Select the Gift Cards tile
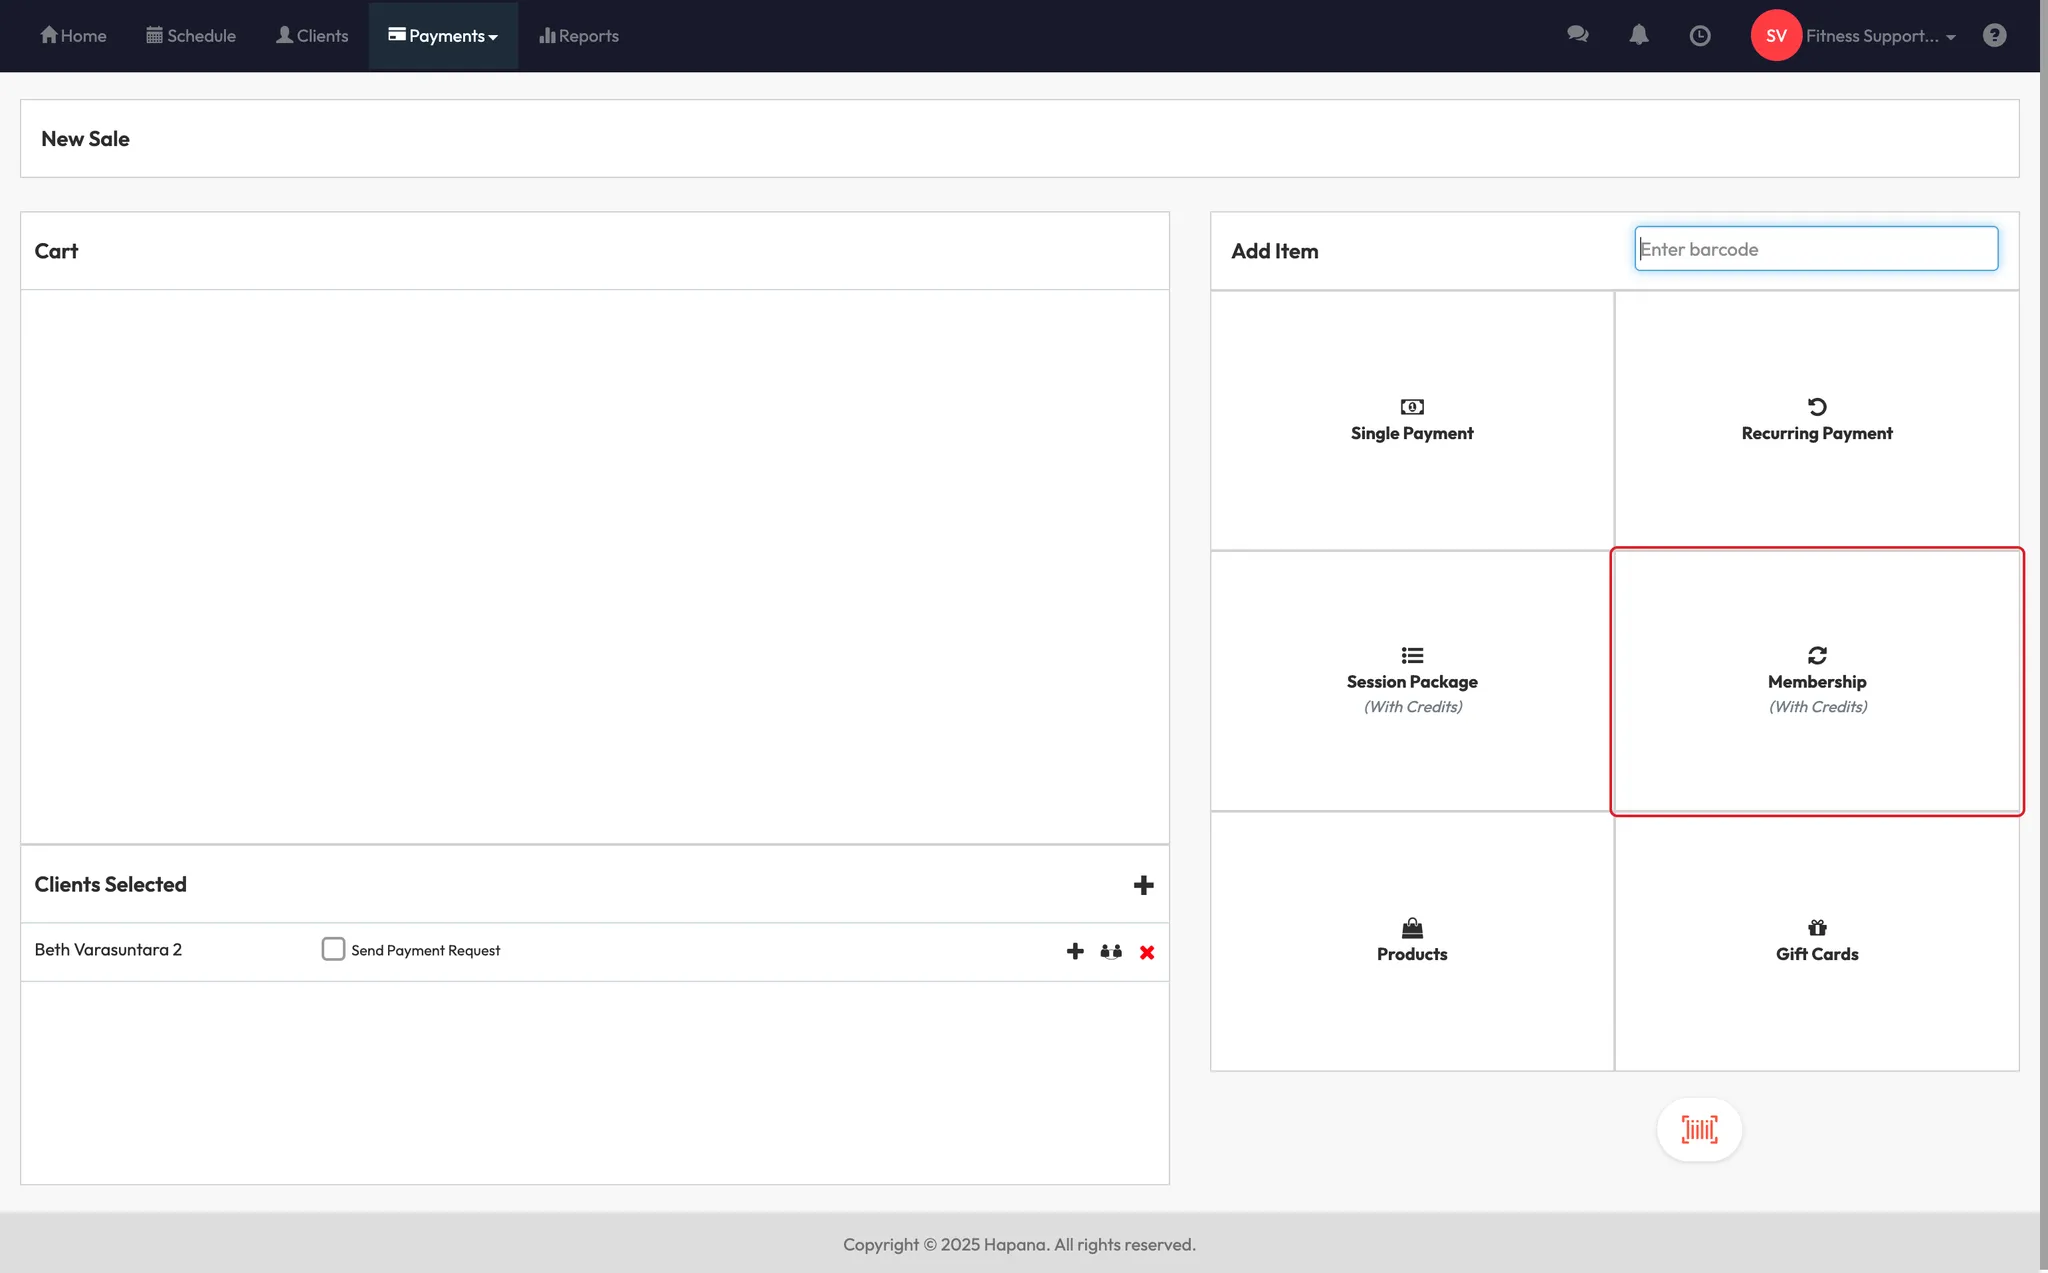This screenshot has height=1273, width=2048. click(x=1816, y=941)
